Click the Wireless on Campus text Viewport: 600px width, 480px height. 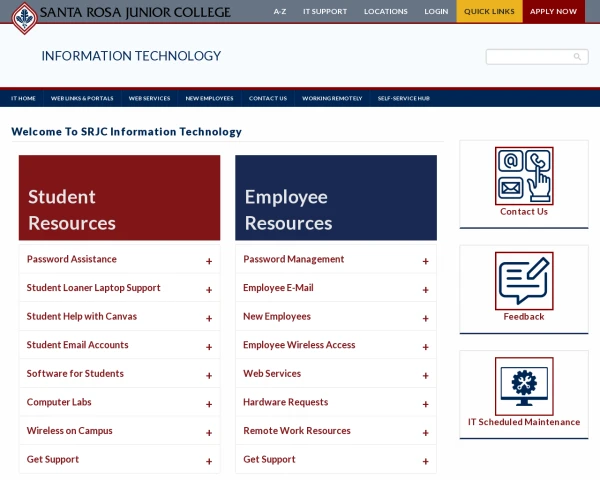click(x=69, y=431)
